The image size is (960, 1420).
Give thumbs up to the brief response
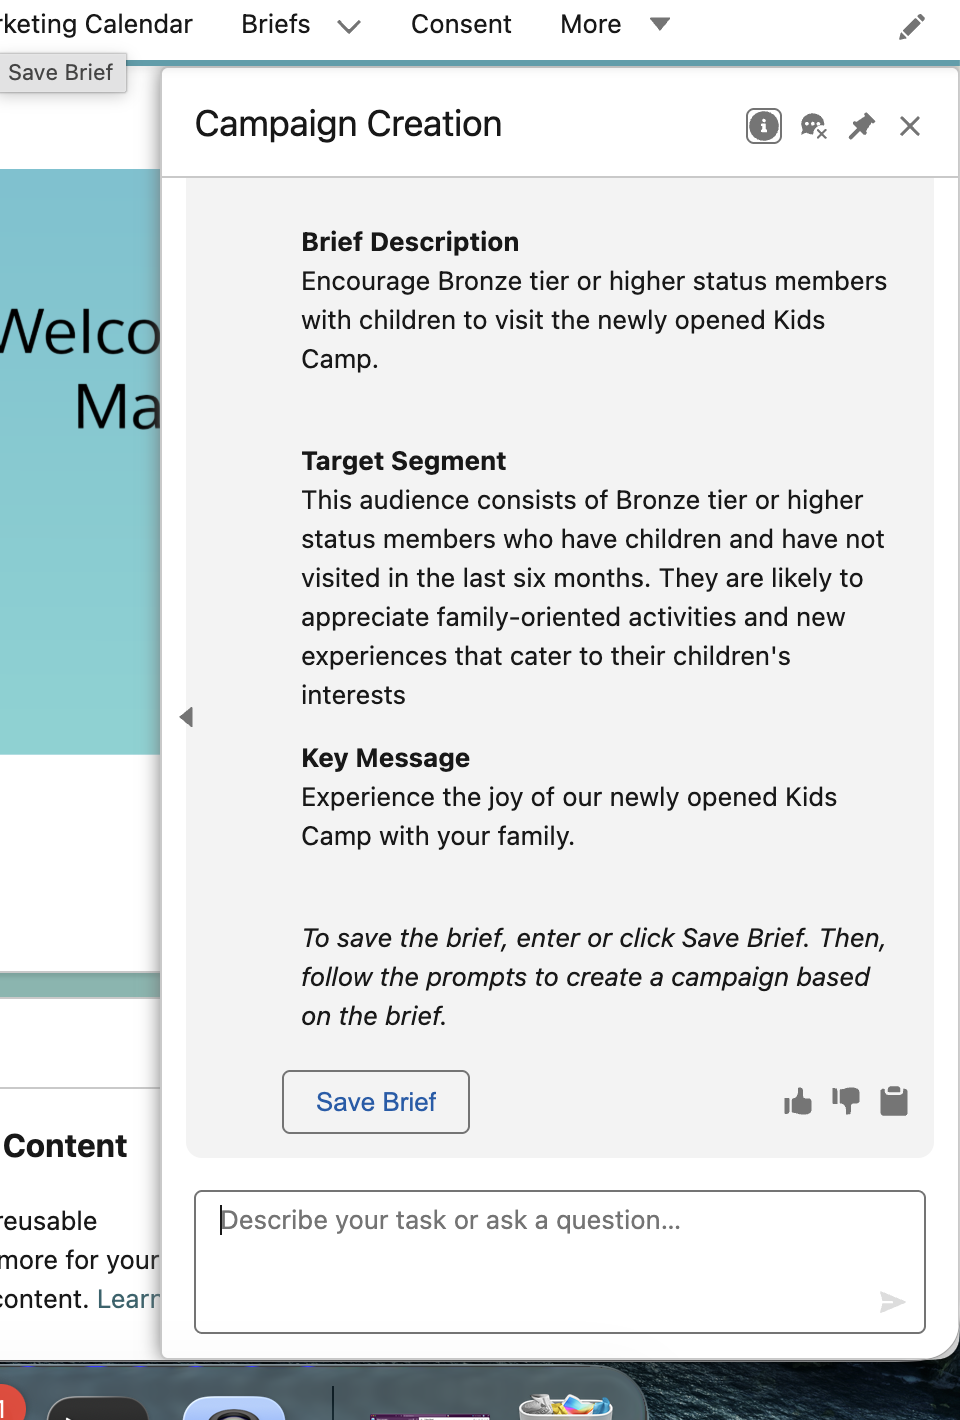tap(798, 1102)
